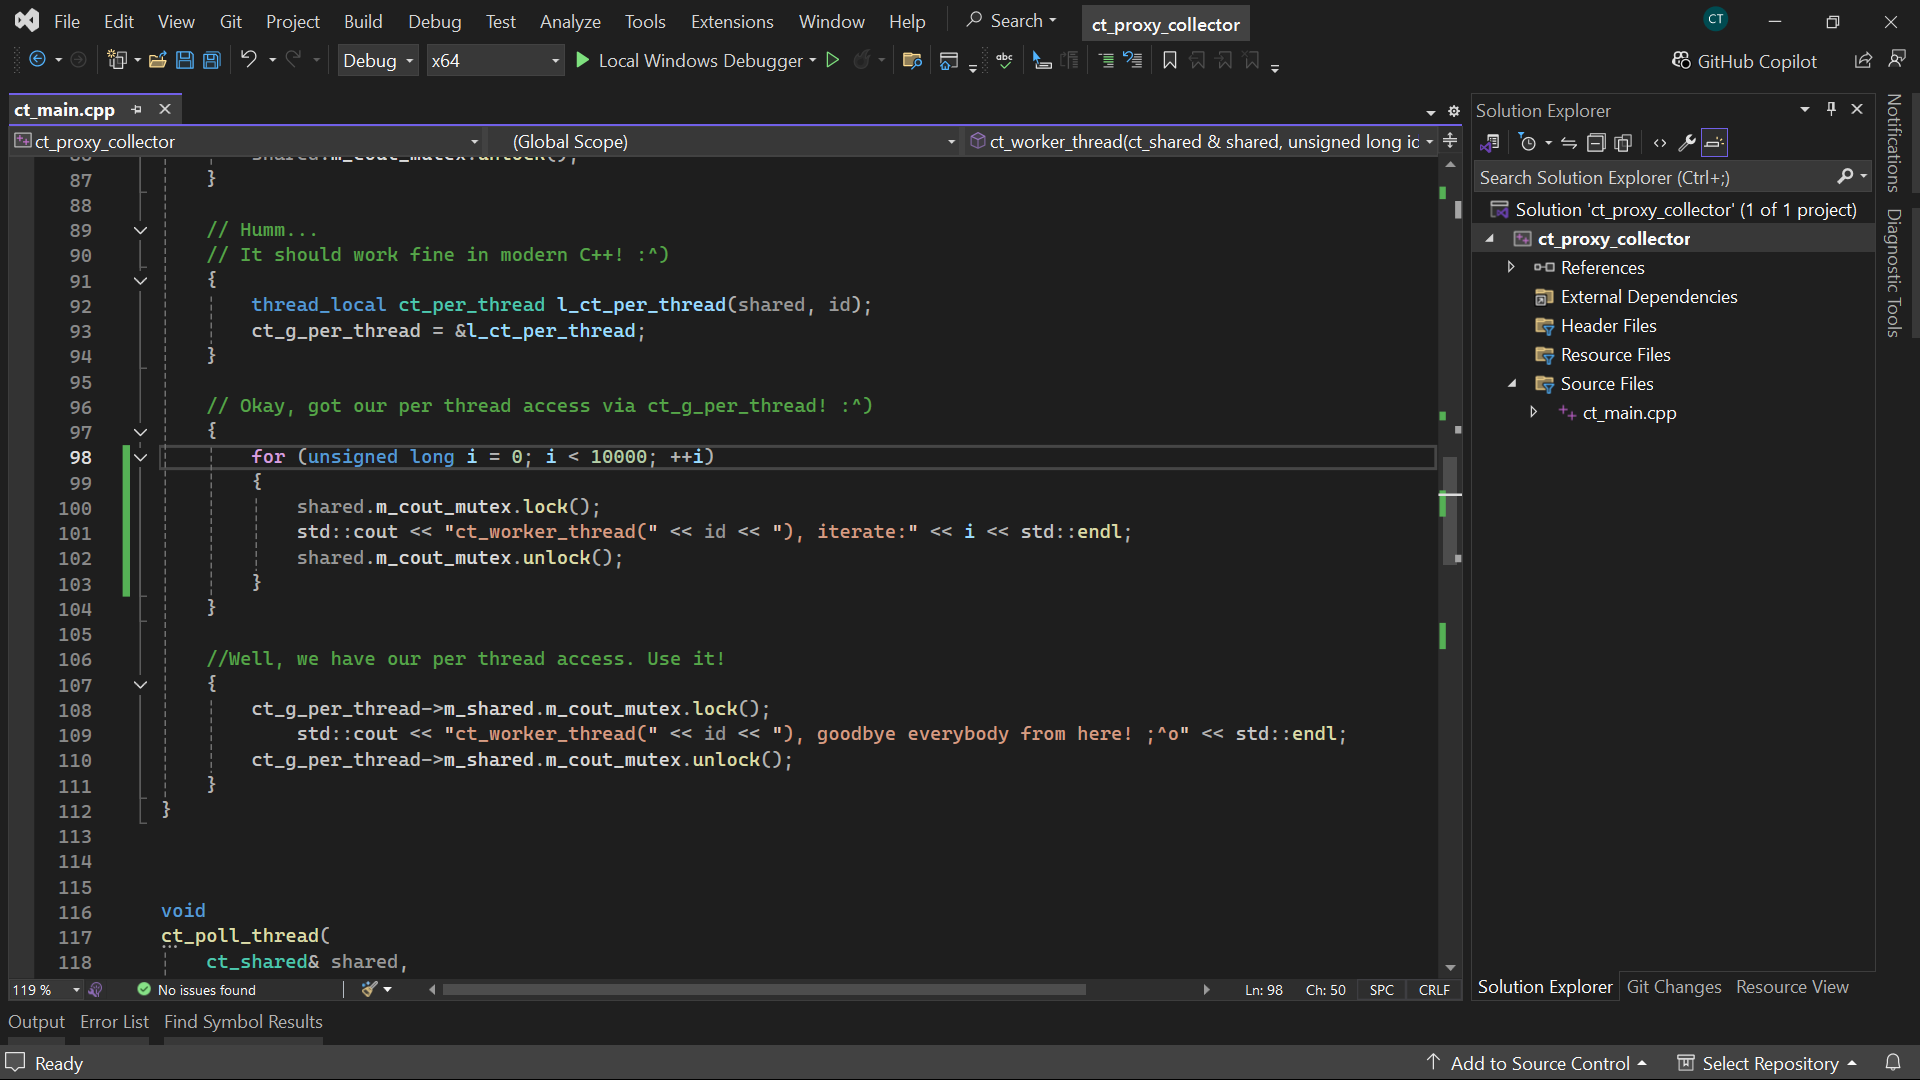The height and width of the screenshot is (1080, 1920).
Task: Toggle a bookmark with the bookmark icon
Action: click(1170, 60)
